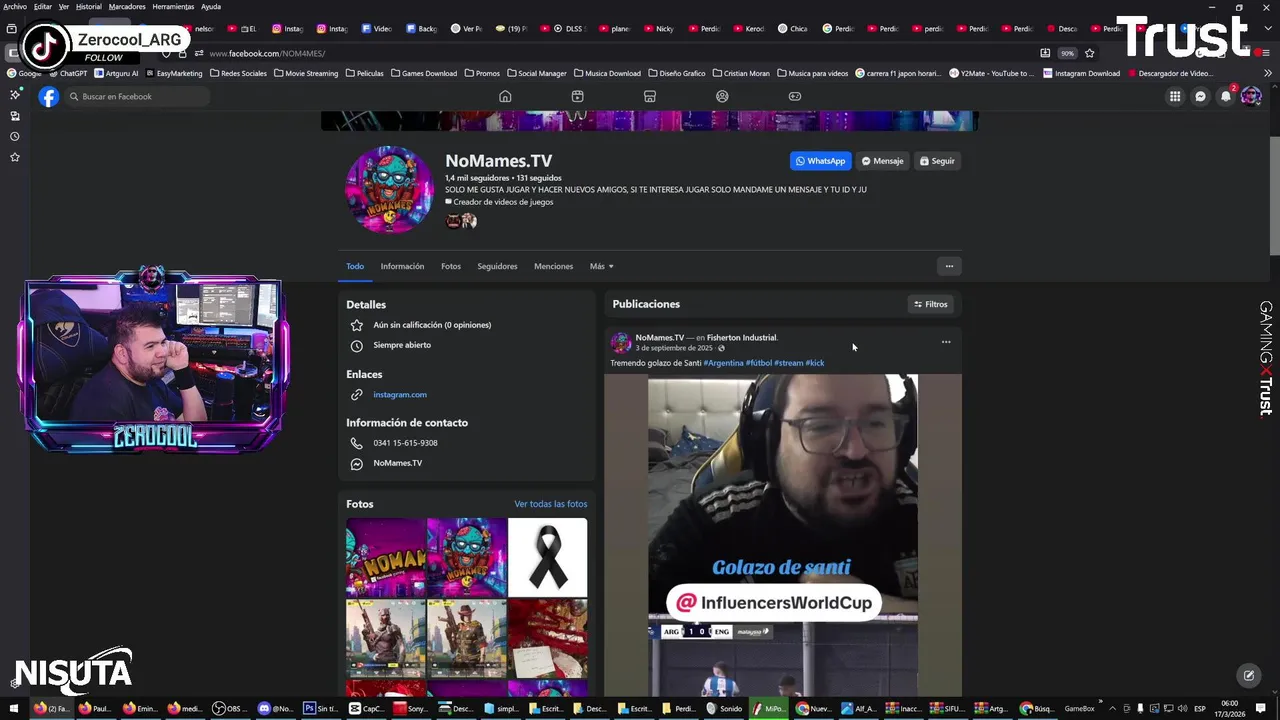Screen dimensions: 1280x720
Task: Open ChatGPT bookmark
Action: coord(68,73)
